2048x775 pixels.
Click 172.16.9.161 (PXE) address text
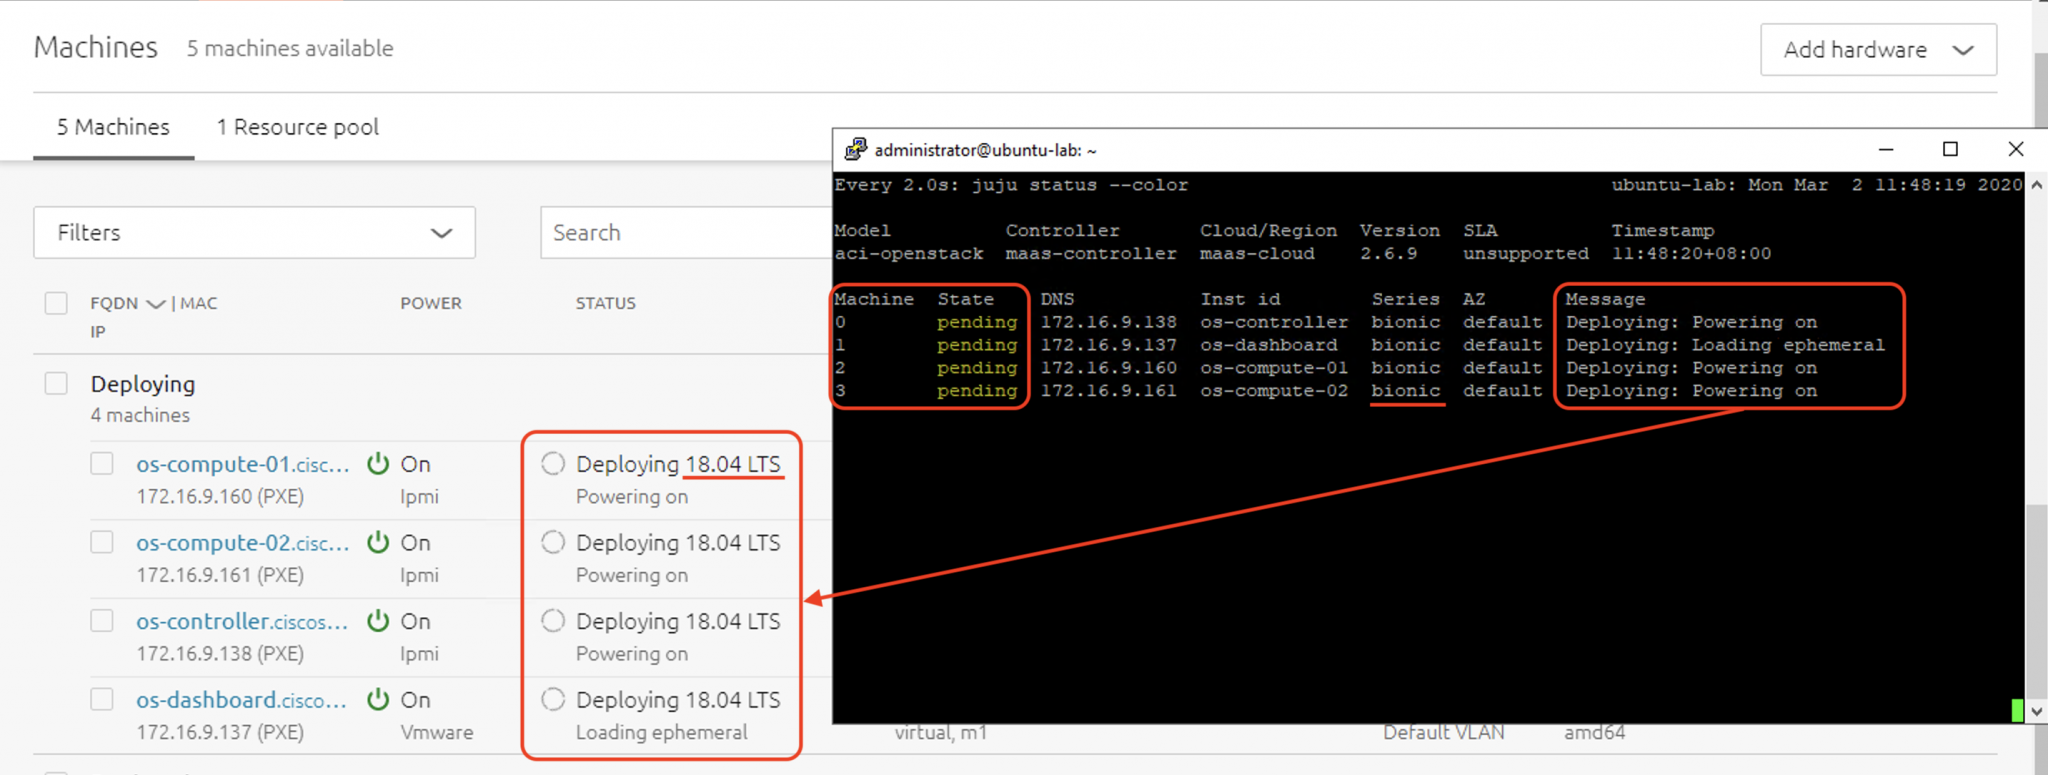[x=220, y=575]
